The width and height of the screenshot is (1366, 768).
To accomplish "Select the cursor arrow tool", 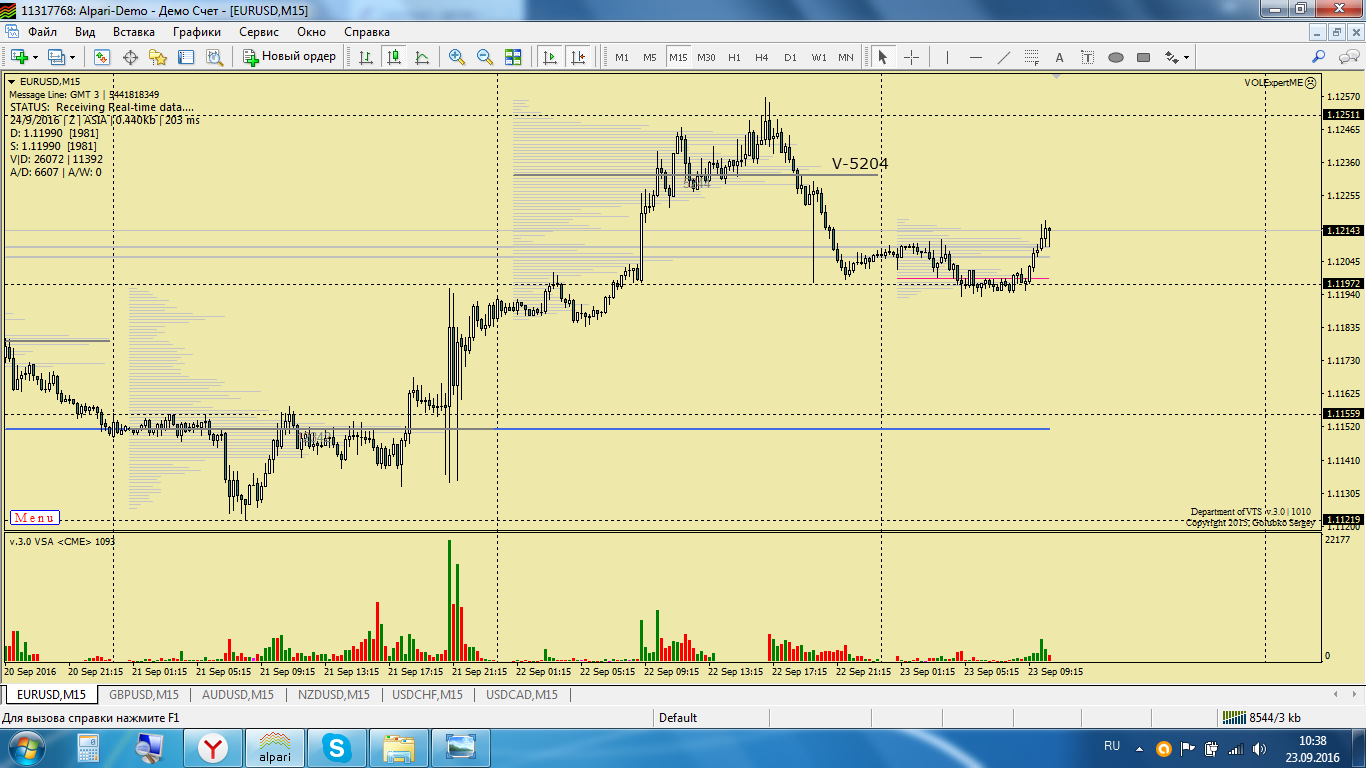I will 883,57.
